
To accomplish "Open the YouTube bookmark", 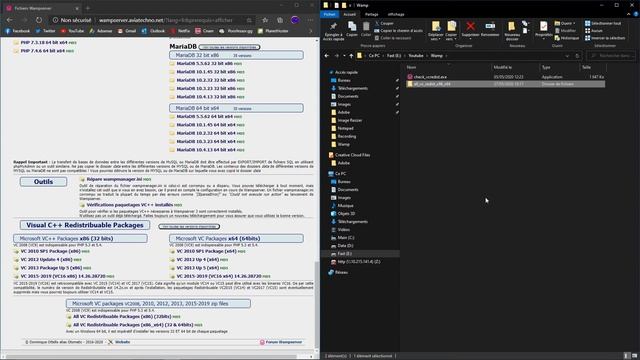I will (72, 31).
